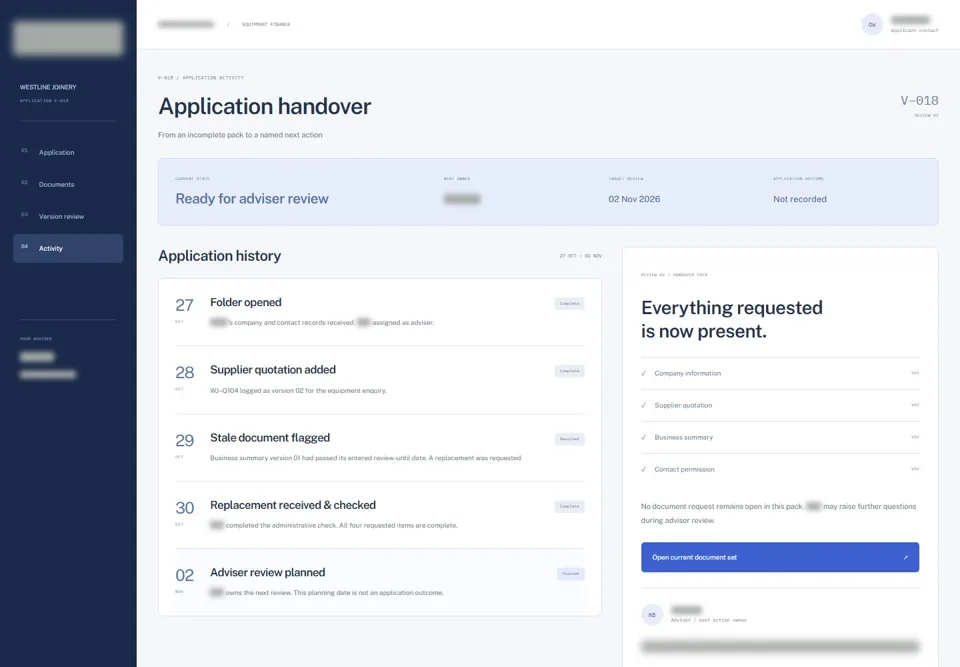Click the V-018 / Application Activity breadcrumb
This screenshot has height=667, width=960.
pos(201,78)
